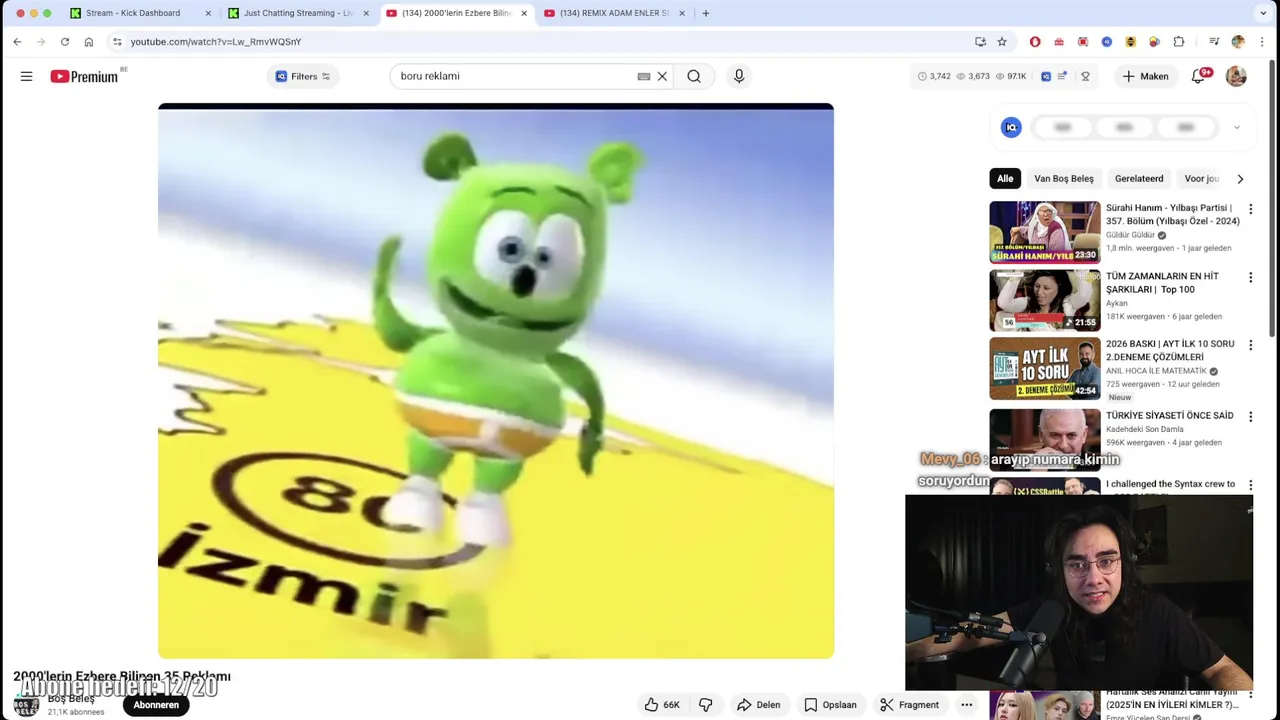This screenshot has width=1280, height=720.
Task: Click the trophy icon in stats bar
Action: (x=1085, y=76)
